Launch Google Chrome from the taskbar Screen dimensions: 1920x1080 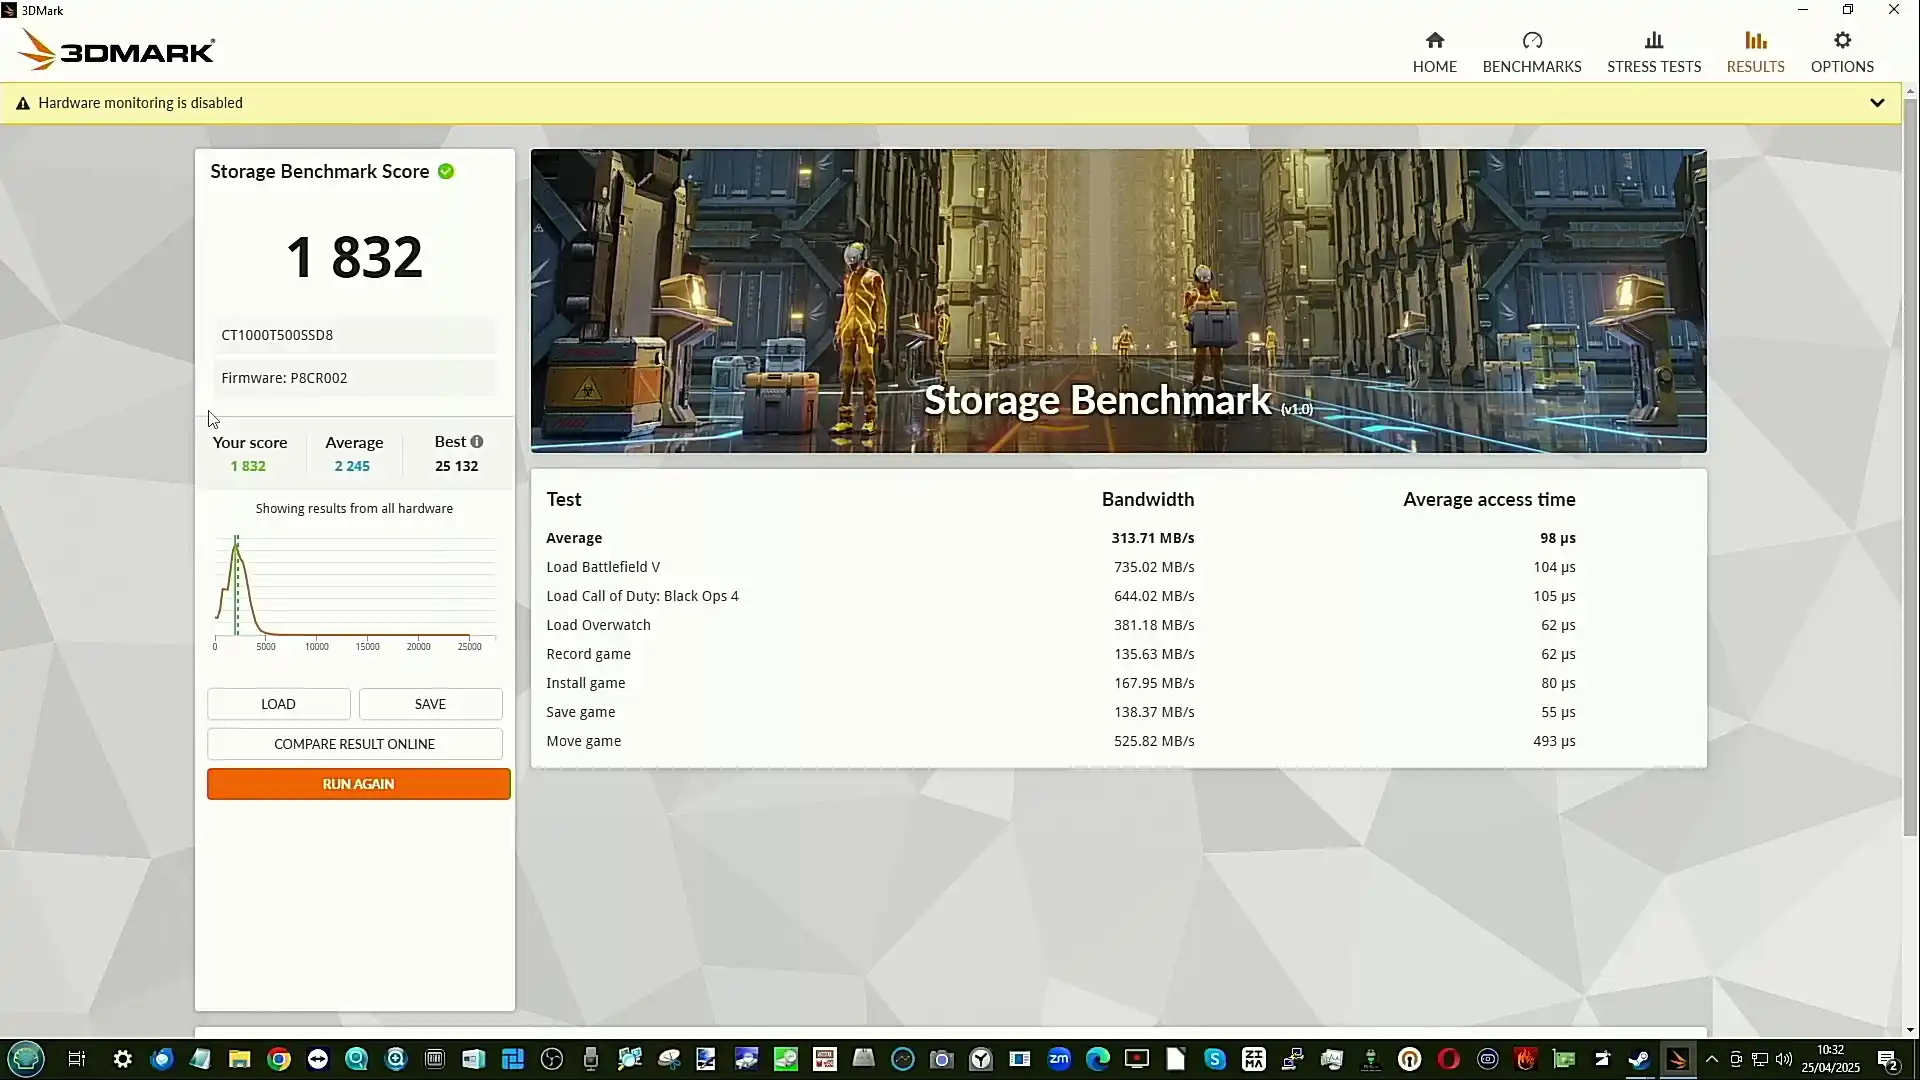click(x=279, y=1059)
